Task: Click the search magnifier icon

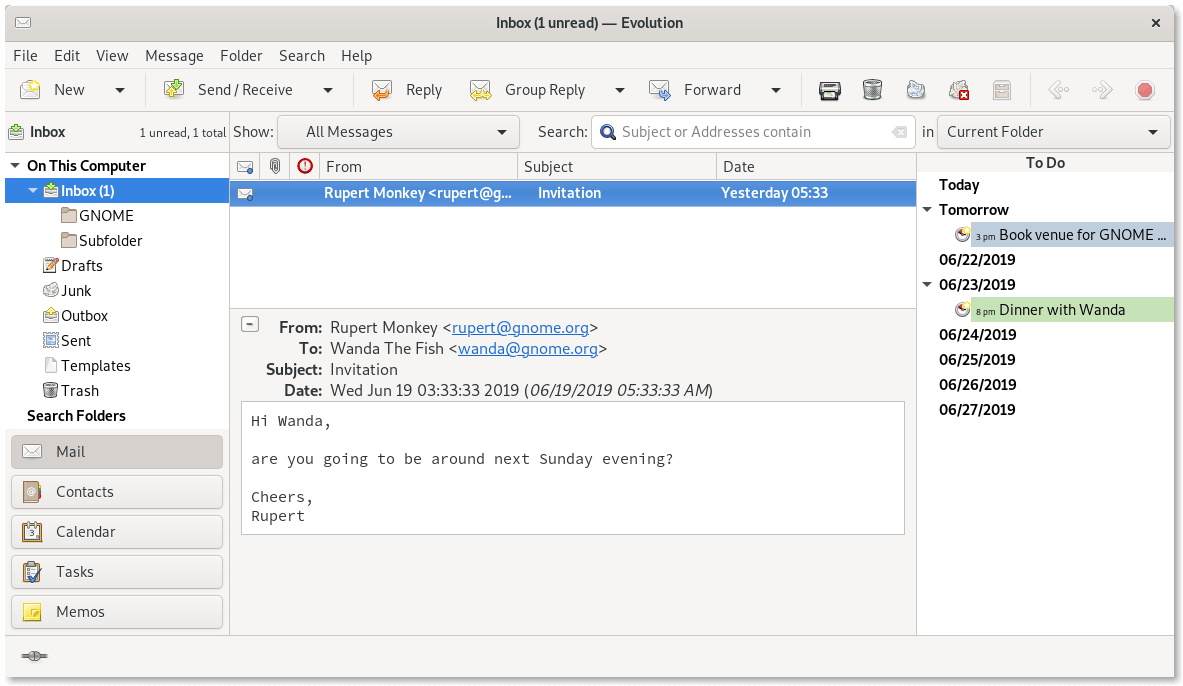Action: coord(608,133)
